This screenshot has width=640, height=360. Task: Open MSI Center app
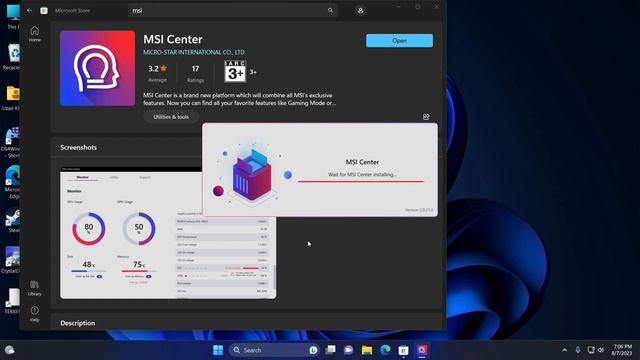(x=399, y=40)
